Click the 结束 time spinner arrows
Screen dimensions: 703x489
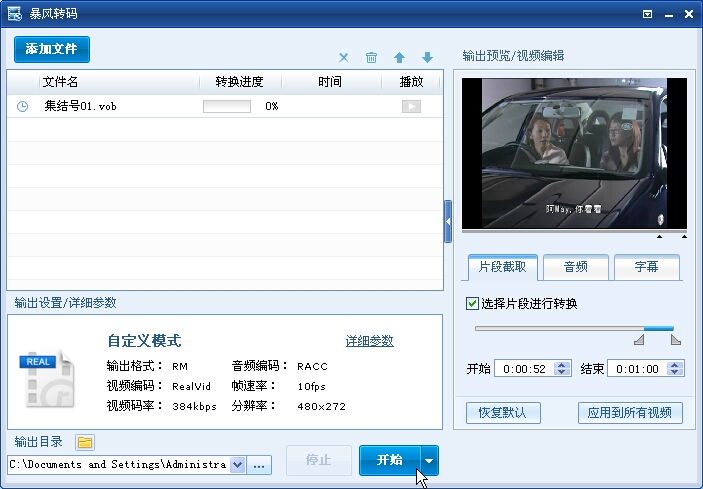[x=675, y=369]
